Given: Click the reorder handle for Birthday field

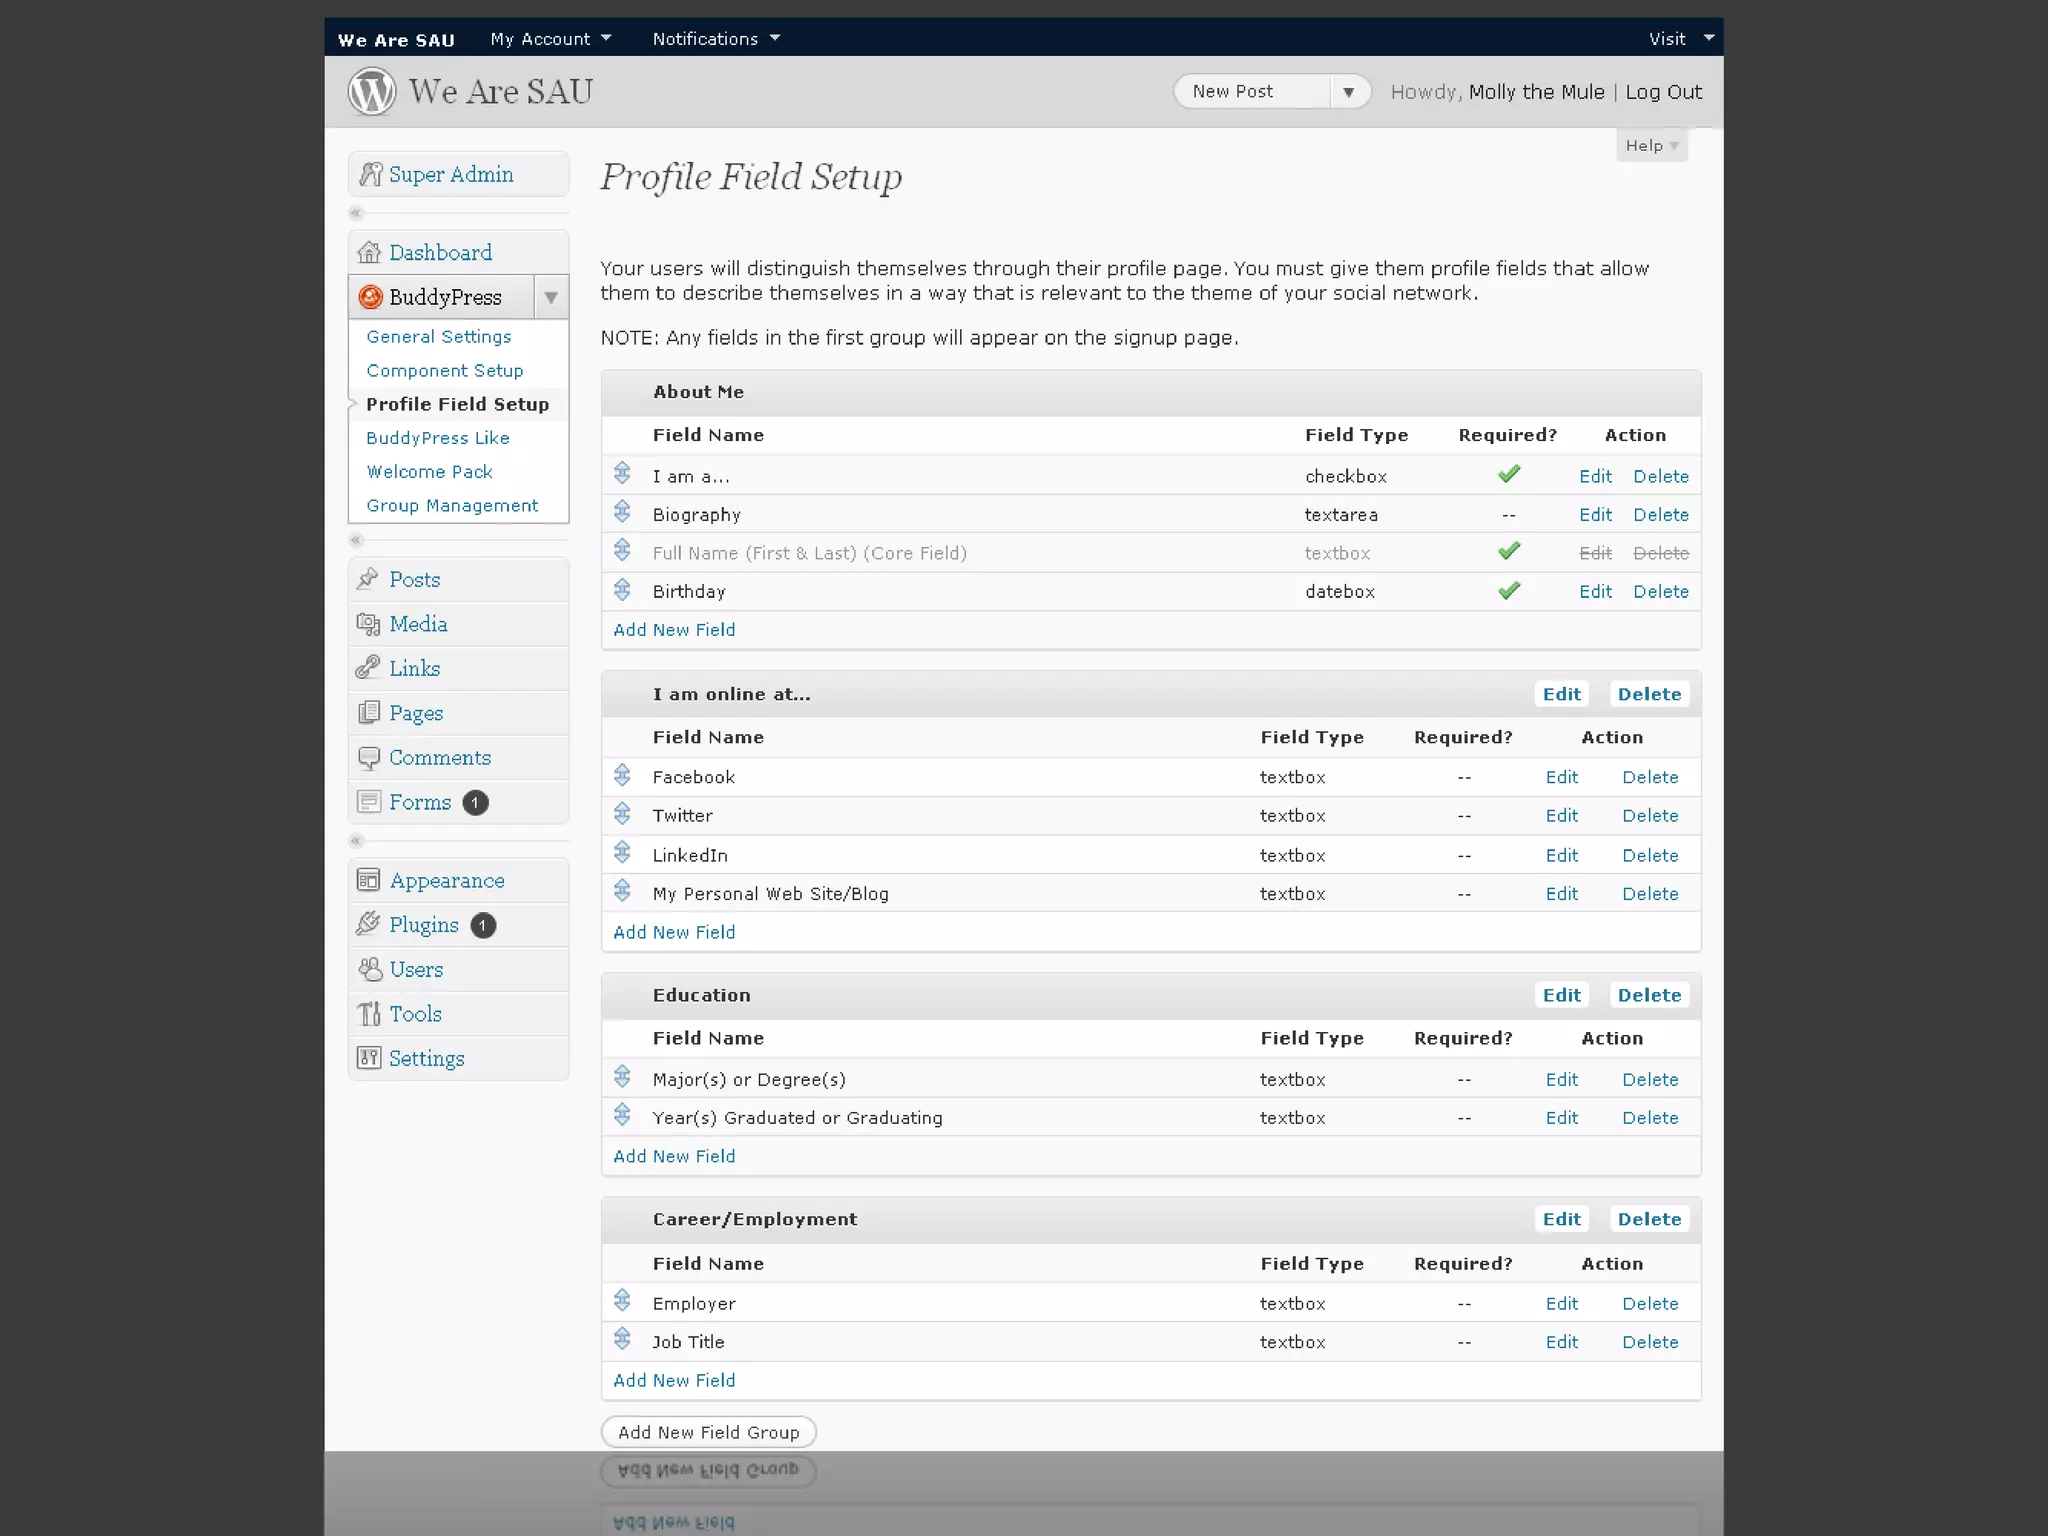Looking at the screenshot, I should [622, 590].
